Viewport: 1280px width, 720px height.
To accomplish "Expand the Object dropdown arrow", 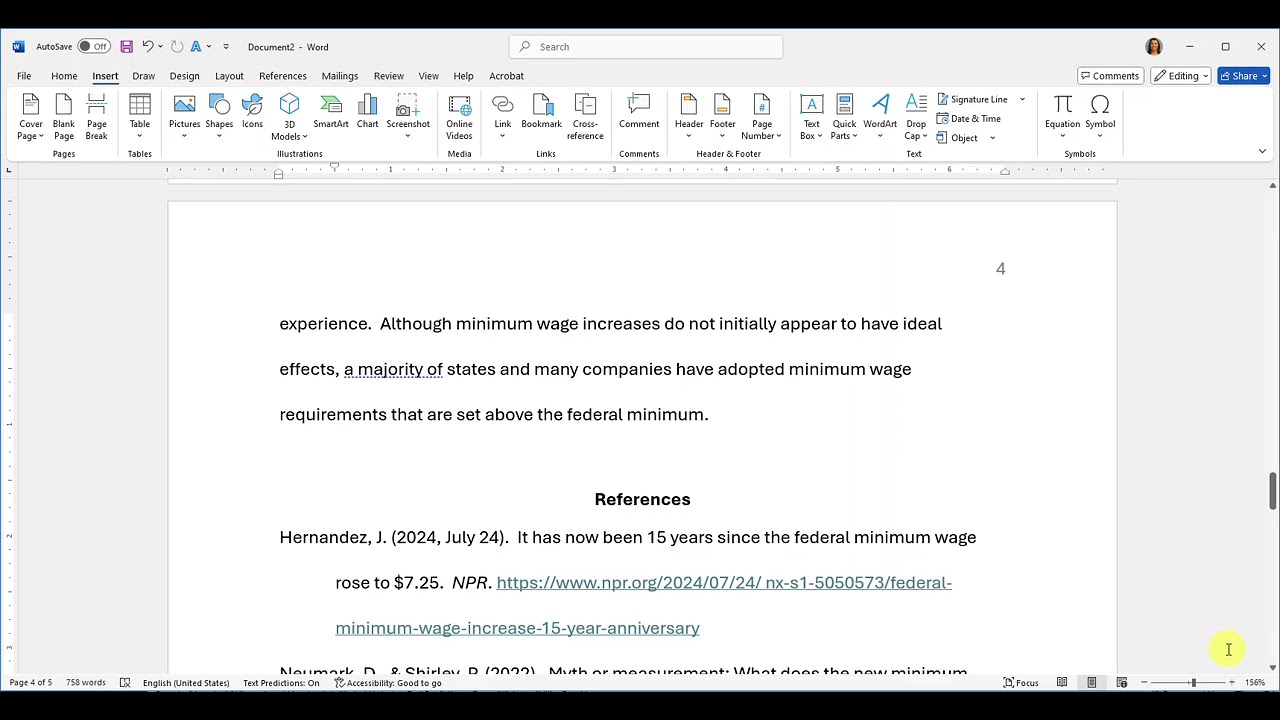I will 992,138.
